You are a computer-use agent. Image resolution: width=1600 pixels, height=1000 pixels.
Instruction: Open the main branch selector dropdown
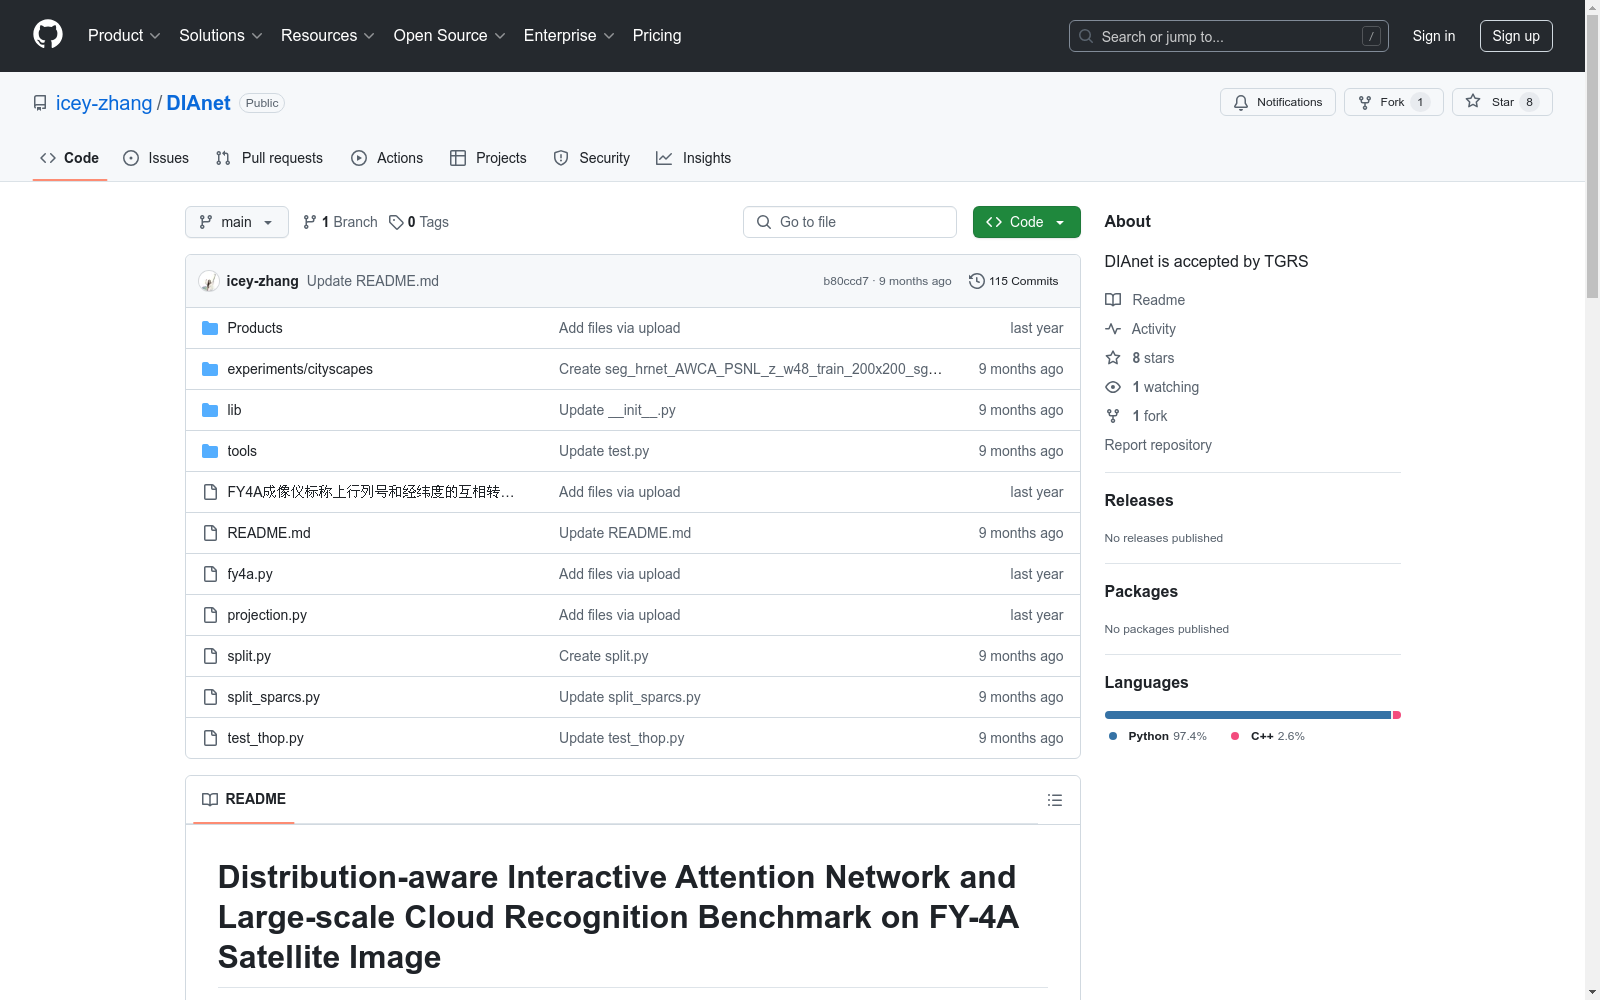click(237, 222)
